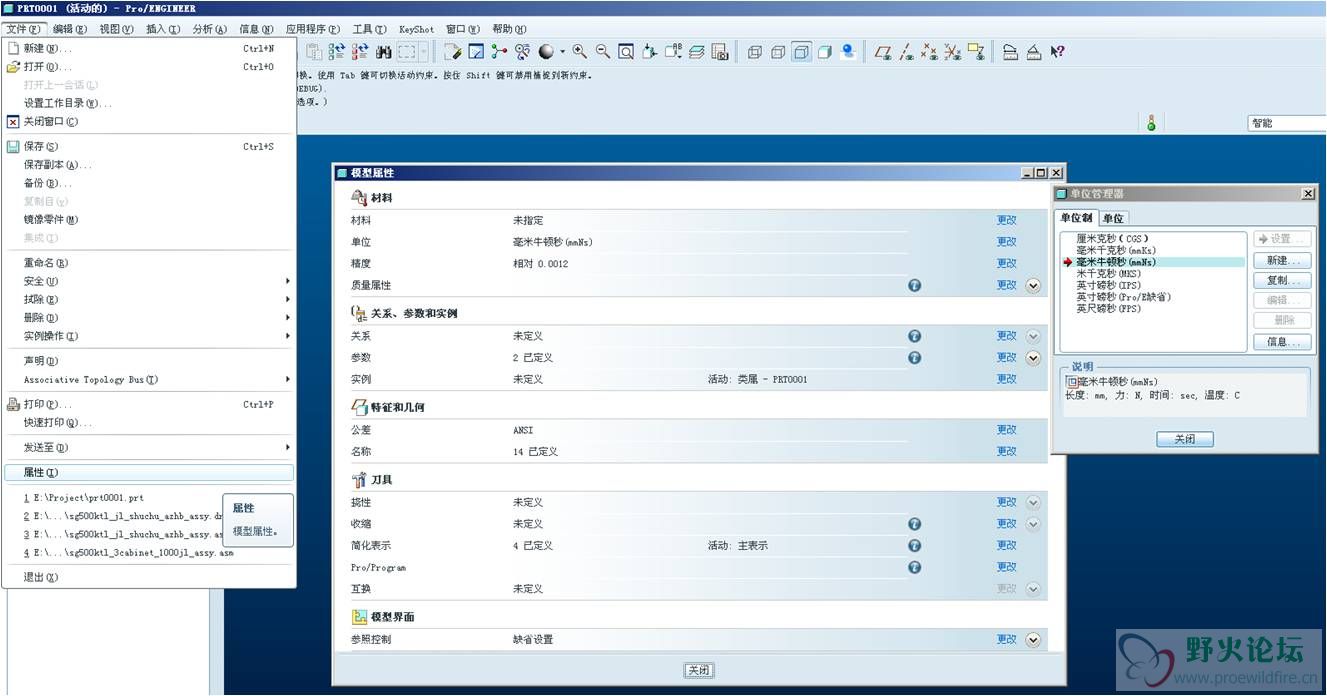The width and height of the screenshot is (1327, 696).
Task: Click info icon on Pro/Program row
Action: (x=914, y=567)
